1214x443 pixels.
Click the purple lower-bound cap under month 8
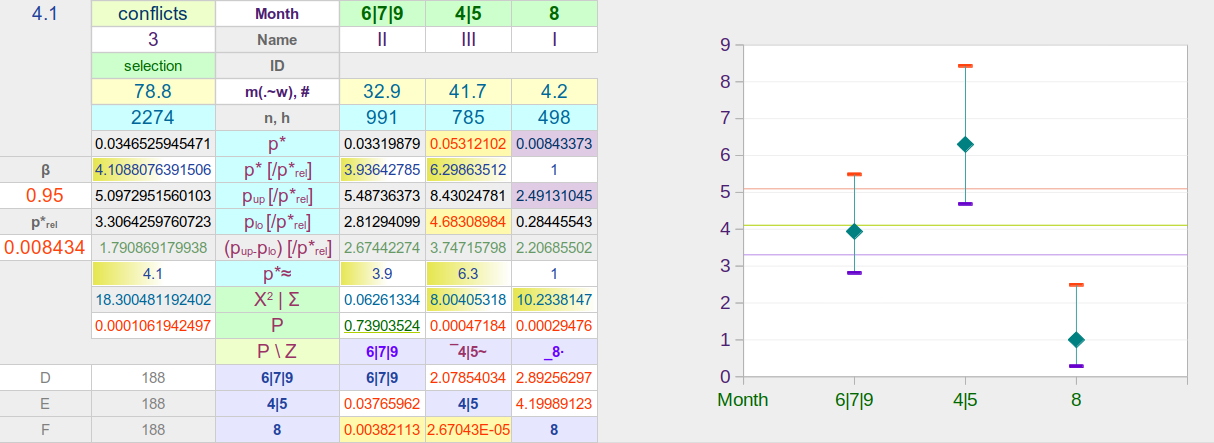(1076, 366)
